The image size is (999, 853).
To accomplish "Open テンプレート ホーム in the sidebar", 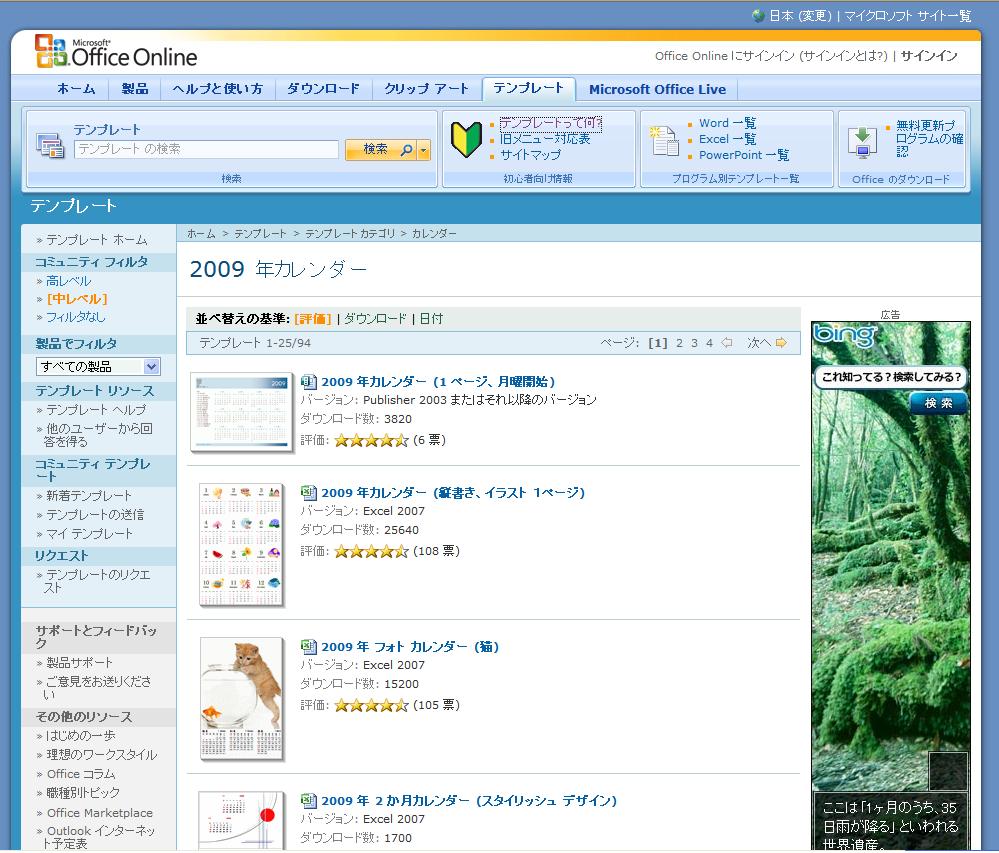I will click(97, 240).
